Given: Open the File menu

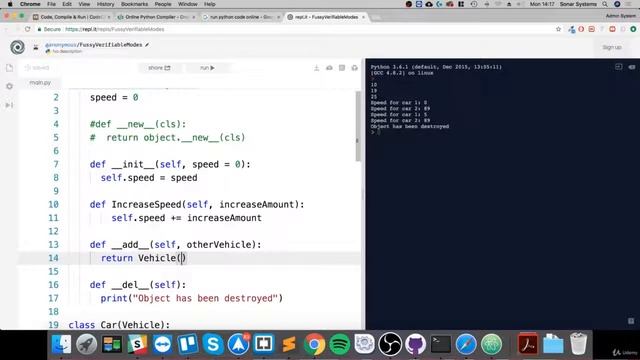Looking at the screenshot, I should pyautogui.click(x=51, y=4).
